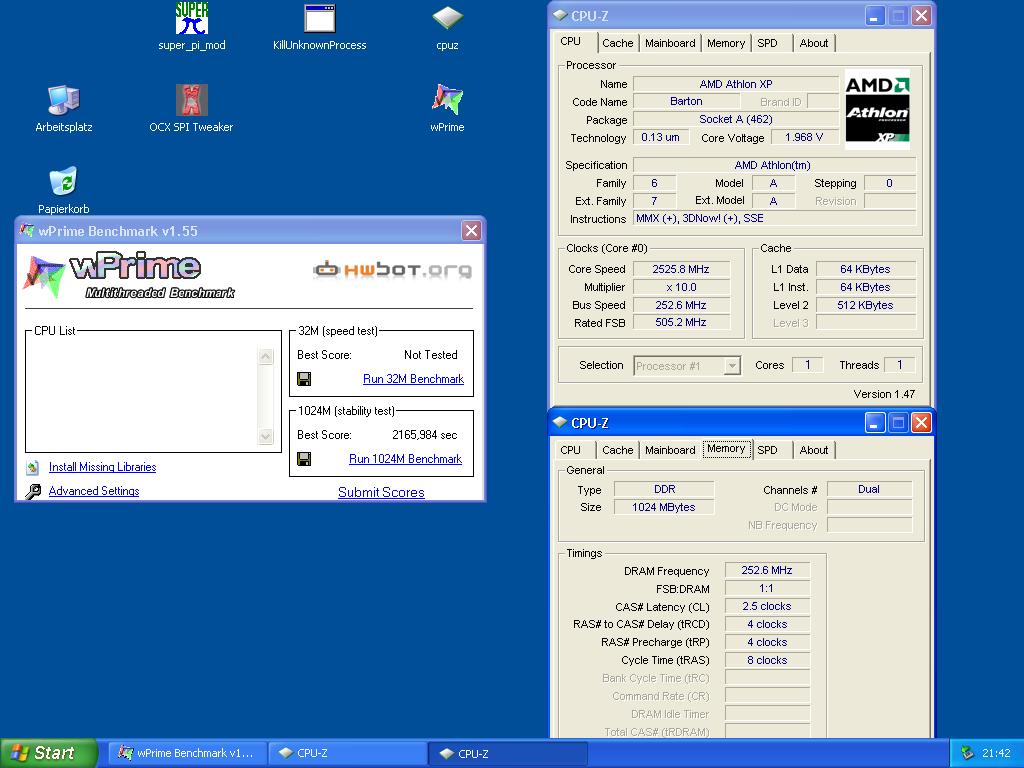Click the Code Name field Barton
Image resolution: width=1024 pixels, height=768 pixels.
(x=686, y=101)
